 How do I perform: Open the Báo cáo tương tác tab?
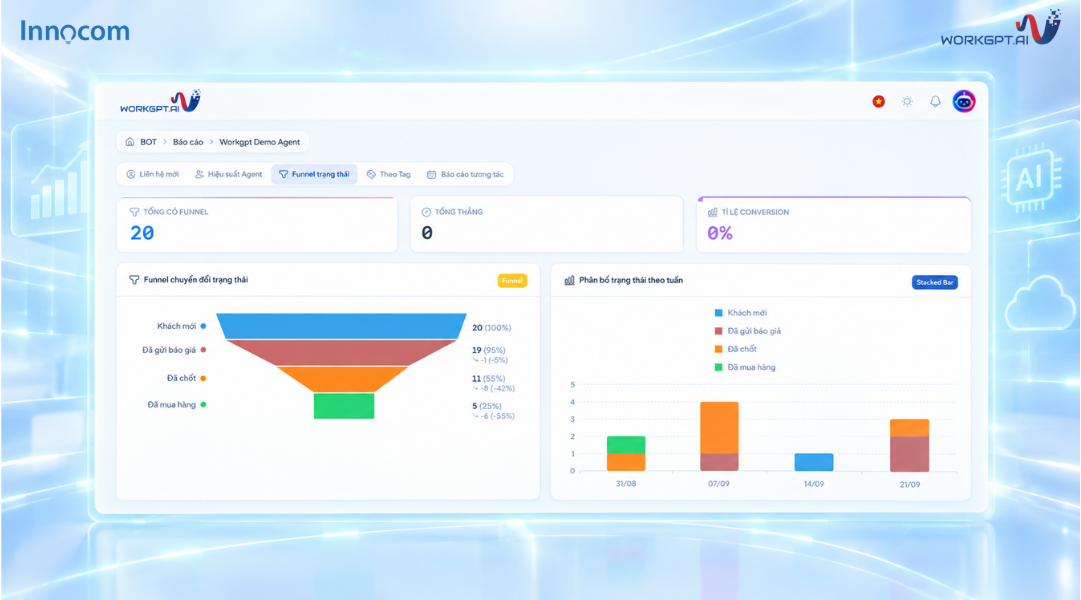coord(465,174)
